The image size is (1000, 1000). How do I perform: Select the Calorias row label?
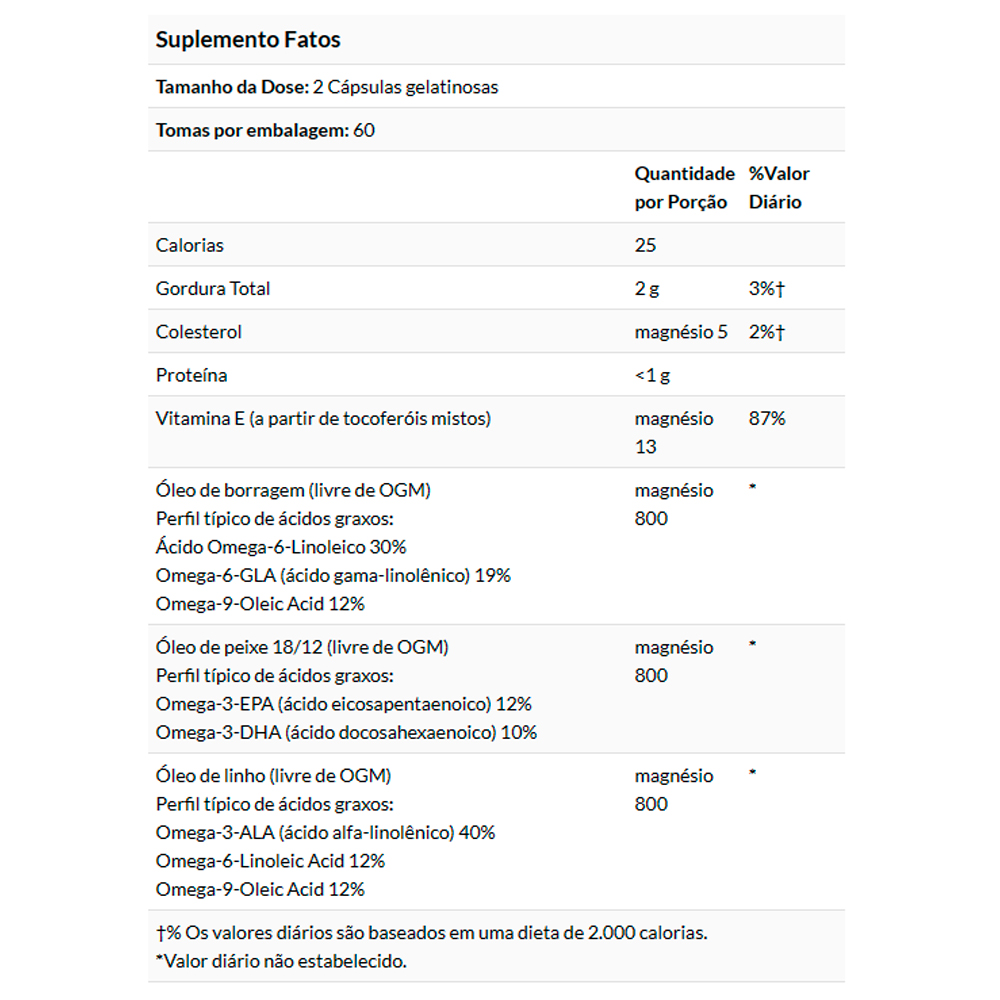(x=189, y=245)
